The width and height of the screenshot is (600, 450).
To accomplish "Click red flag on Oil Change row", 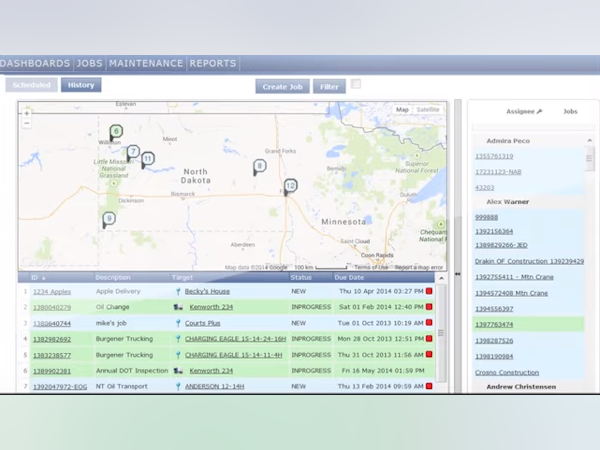I will click(429, 307).
